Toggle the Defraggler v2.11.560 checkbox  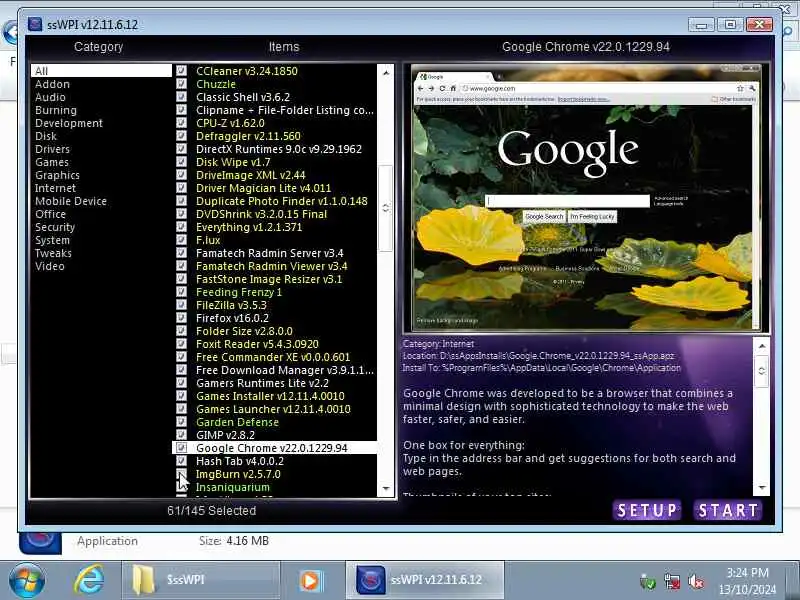(x=181, y=135)
